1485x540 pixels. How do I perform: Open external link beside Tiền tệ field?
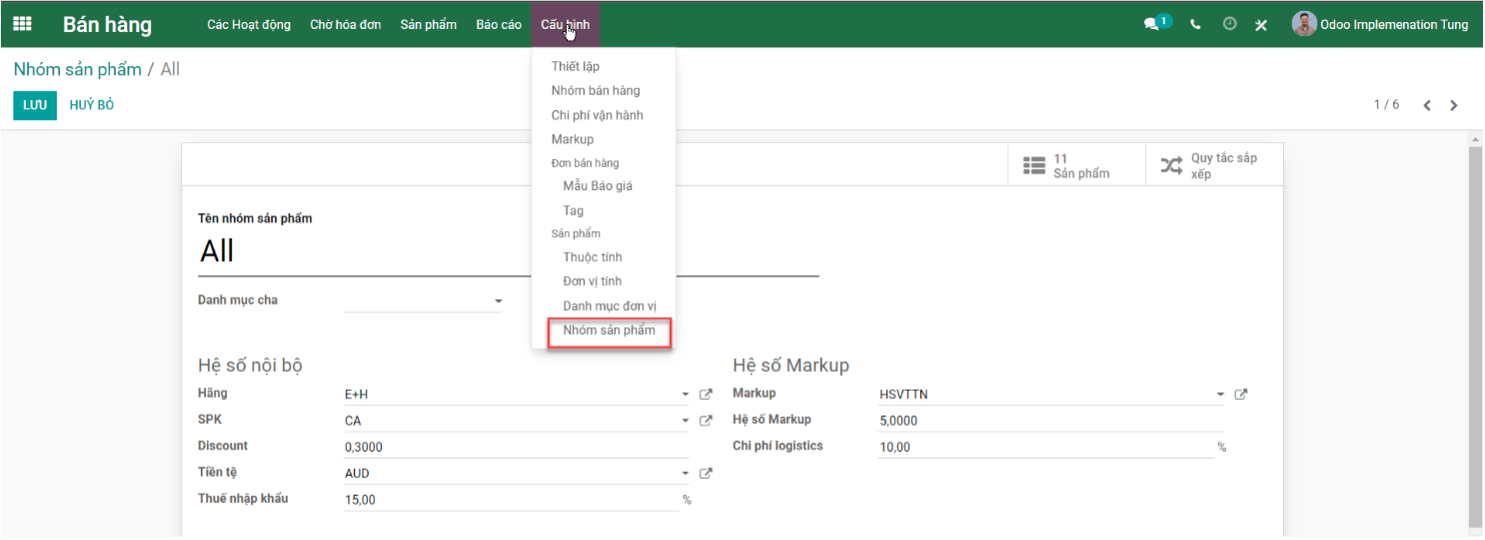click(x=705, y=473)
